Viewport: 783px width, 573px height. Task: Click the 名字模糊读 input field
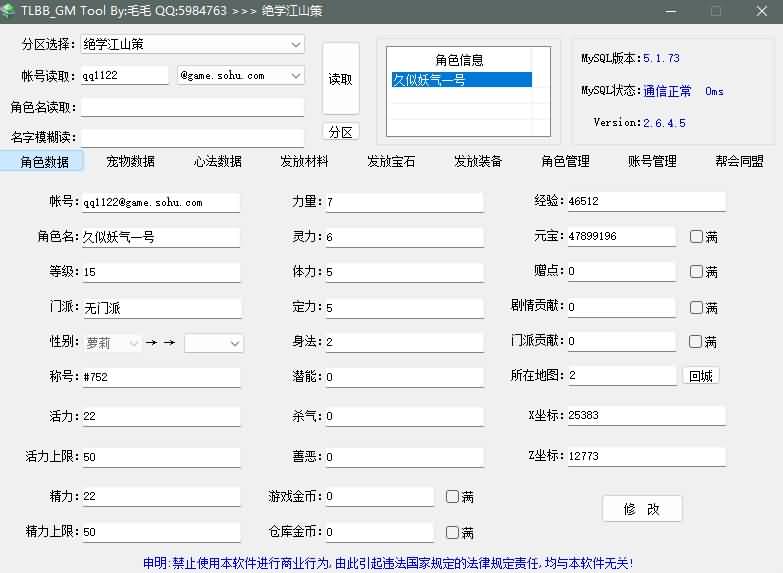click(192, 137)
